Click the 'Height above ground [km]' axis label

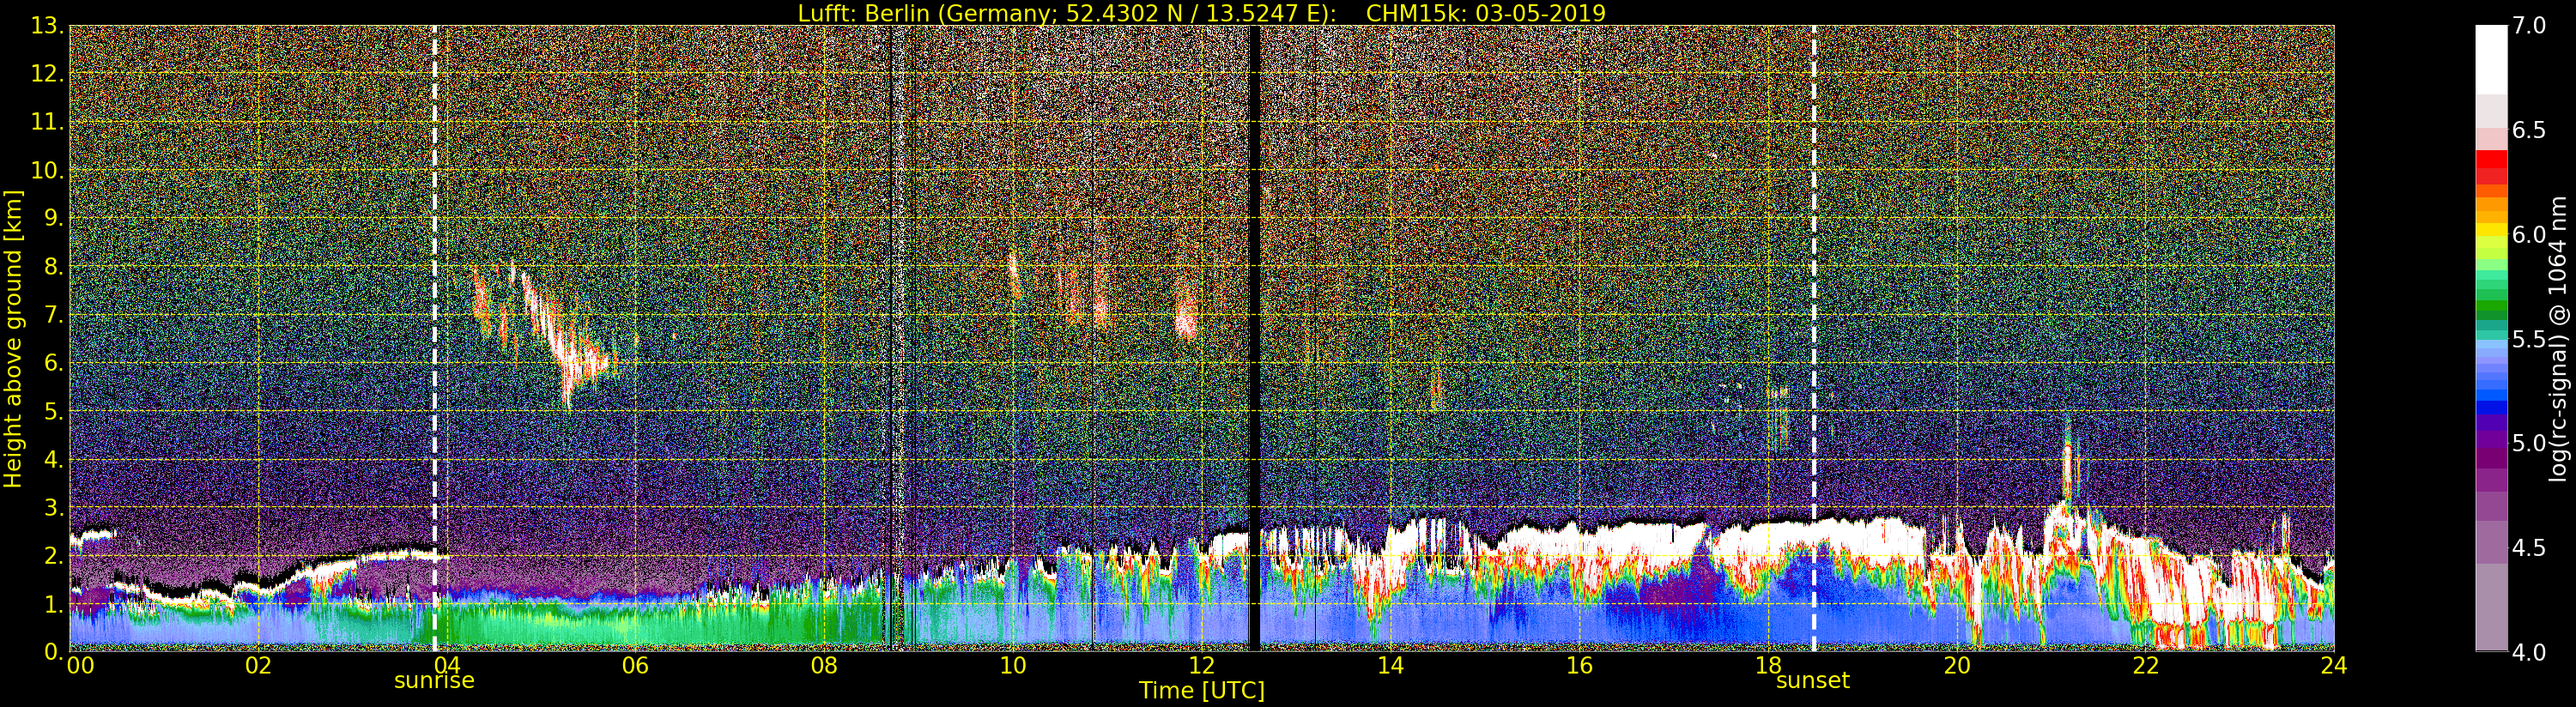[13, 338]
